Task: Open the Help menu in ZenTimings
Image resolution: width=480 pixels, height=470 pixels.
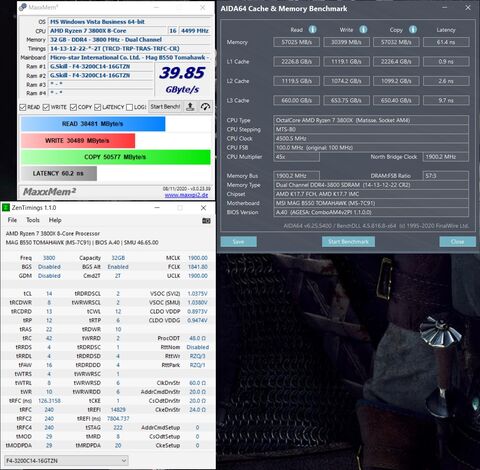Action: (55, 220)
